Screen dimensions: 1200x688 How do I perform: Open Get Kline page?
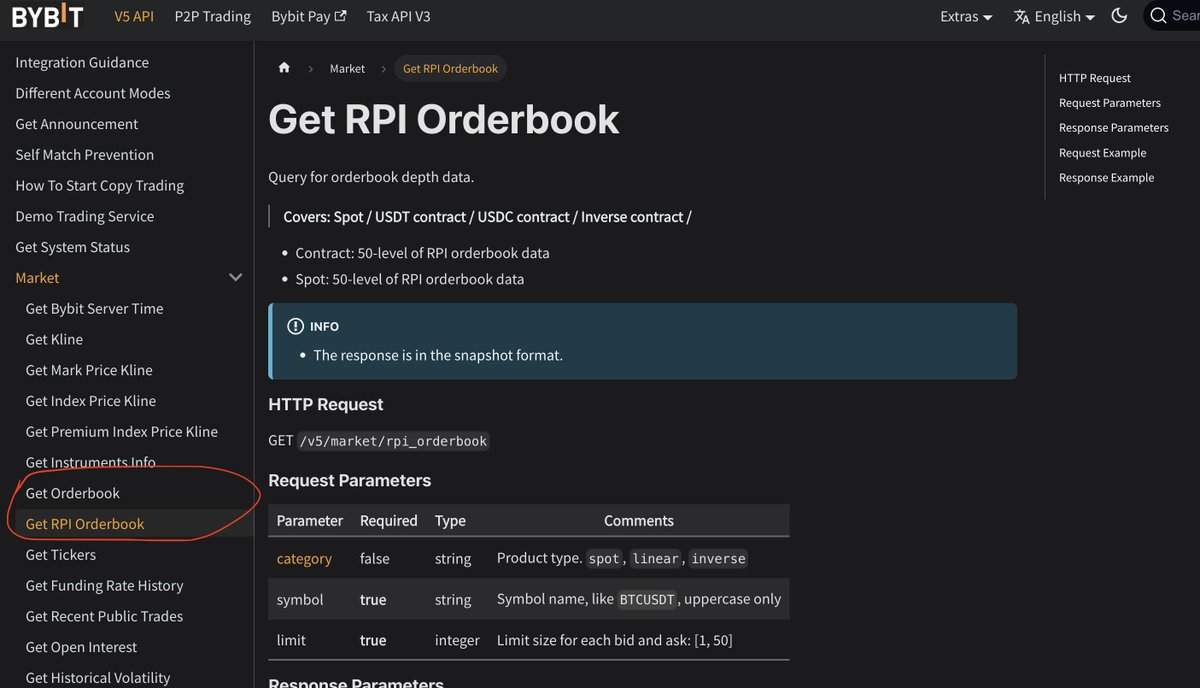point(54,339)
